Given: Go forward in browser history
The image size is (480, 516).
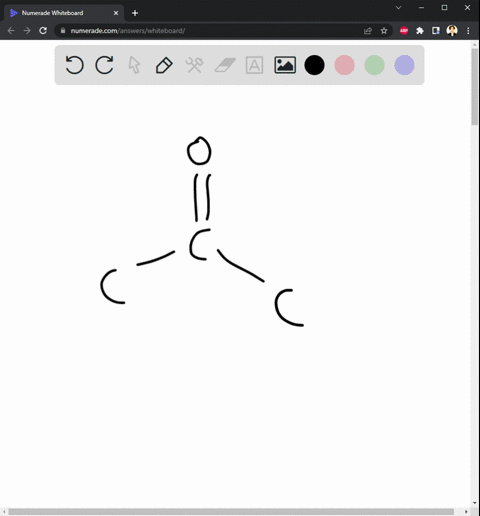Looking at the screenshot, I should coord(27,31).
